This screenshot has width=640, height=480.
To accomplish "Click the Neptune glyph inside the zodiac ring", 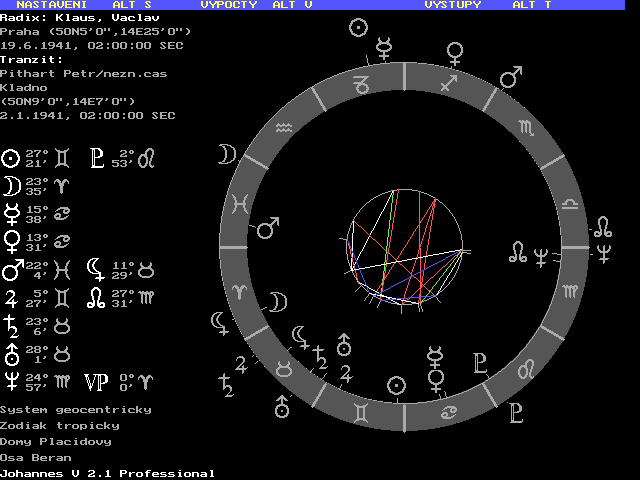I will coord(541,258).
